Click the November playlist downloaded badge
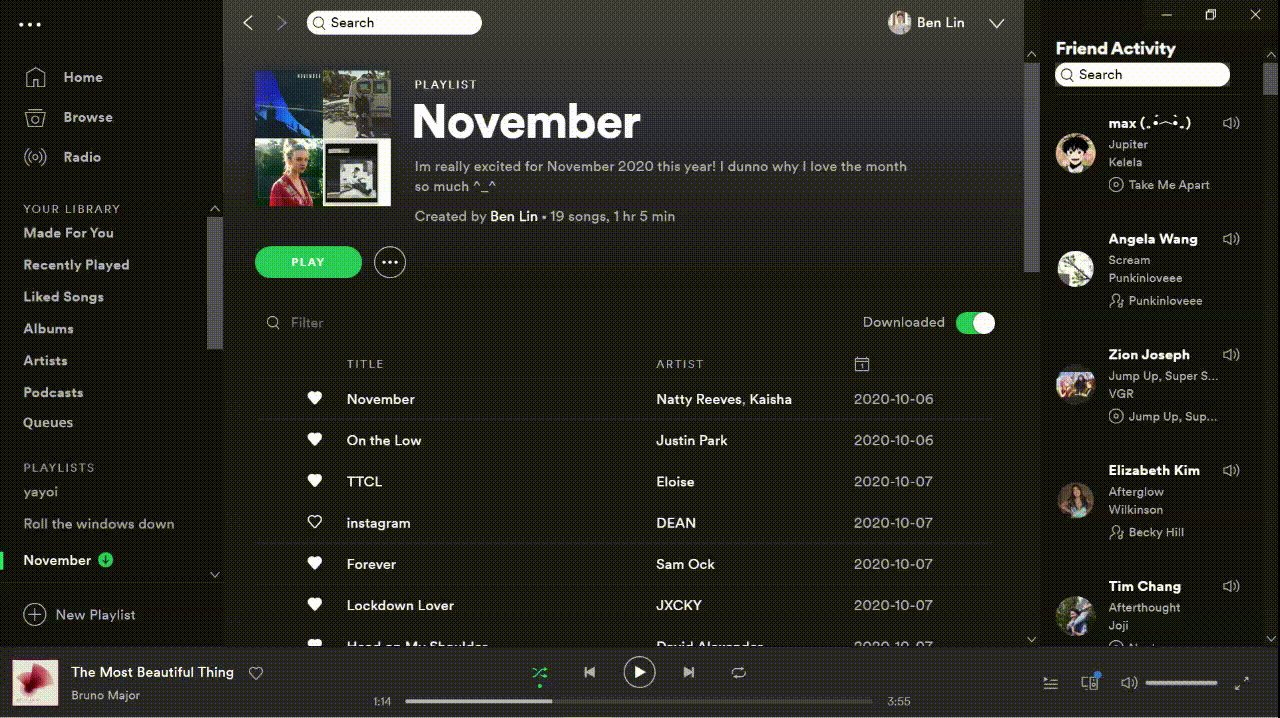The height and width of the screenshot is (718, 1280). [x=106, y=560]
